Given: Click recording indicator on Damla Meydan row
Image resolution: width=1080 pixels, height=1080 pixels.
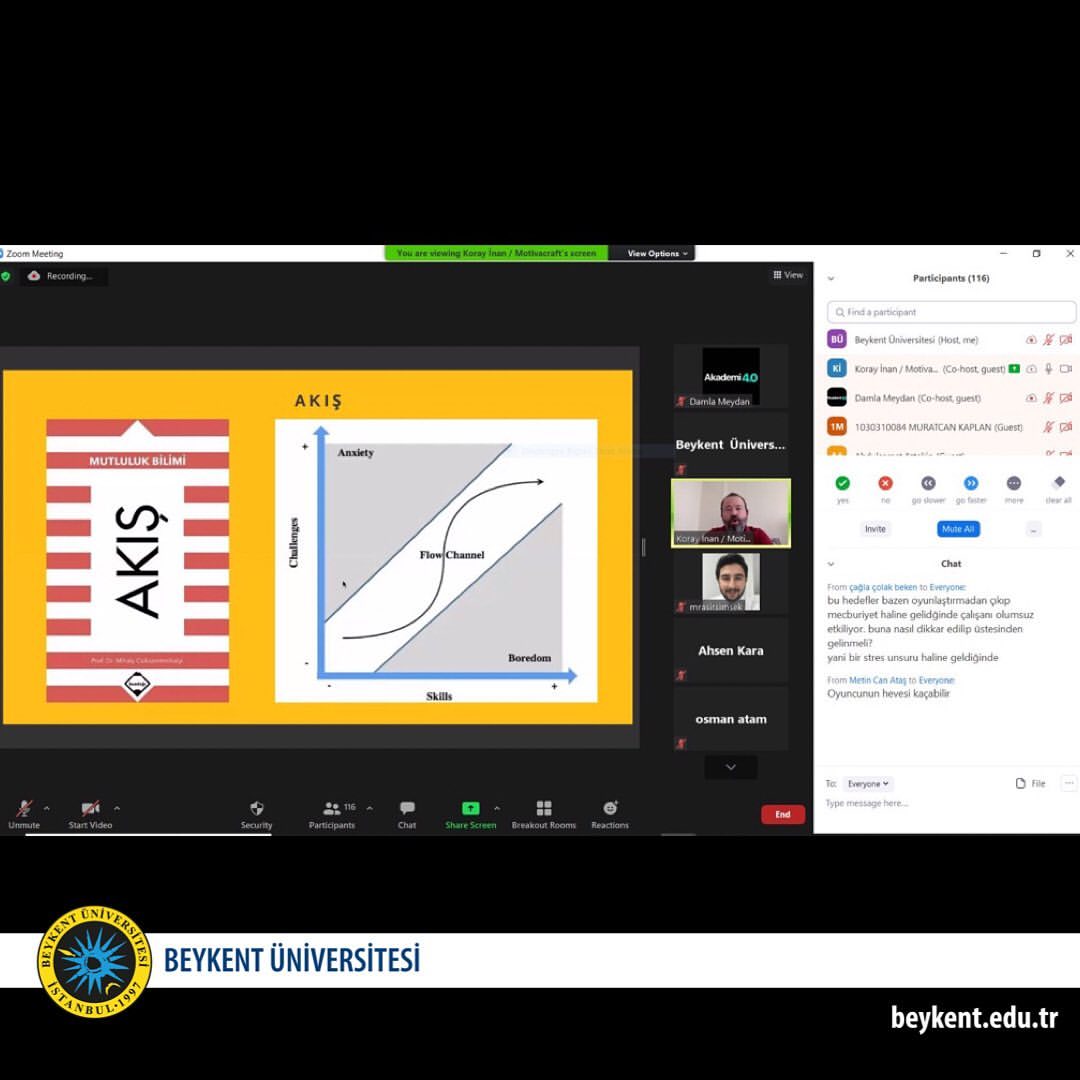Looking at the screenshot, I should click(x=1031, y=398).
